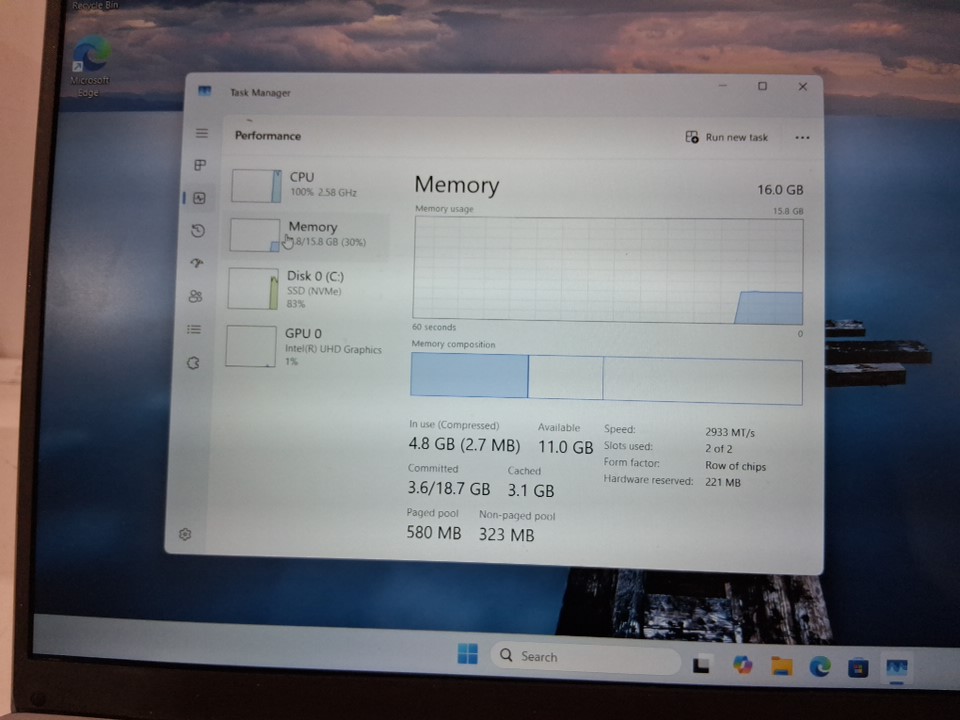Click the Memory composition bar
The width and height of the screenshot is (960, 720).
(606, 379)
